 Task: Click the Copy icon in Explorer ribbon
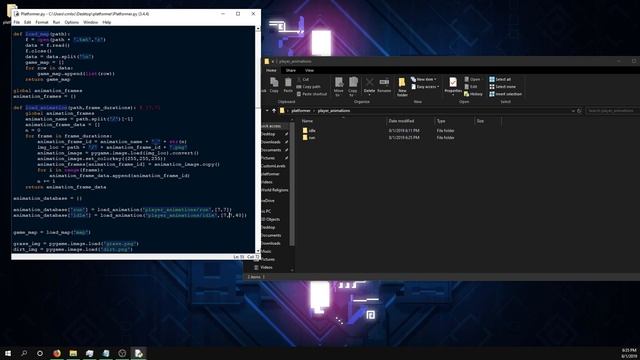(274, 85)
